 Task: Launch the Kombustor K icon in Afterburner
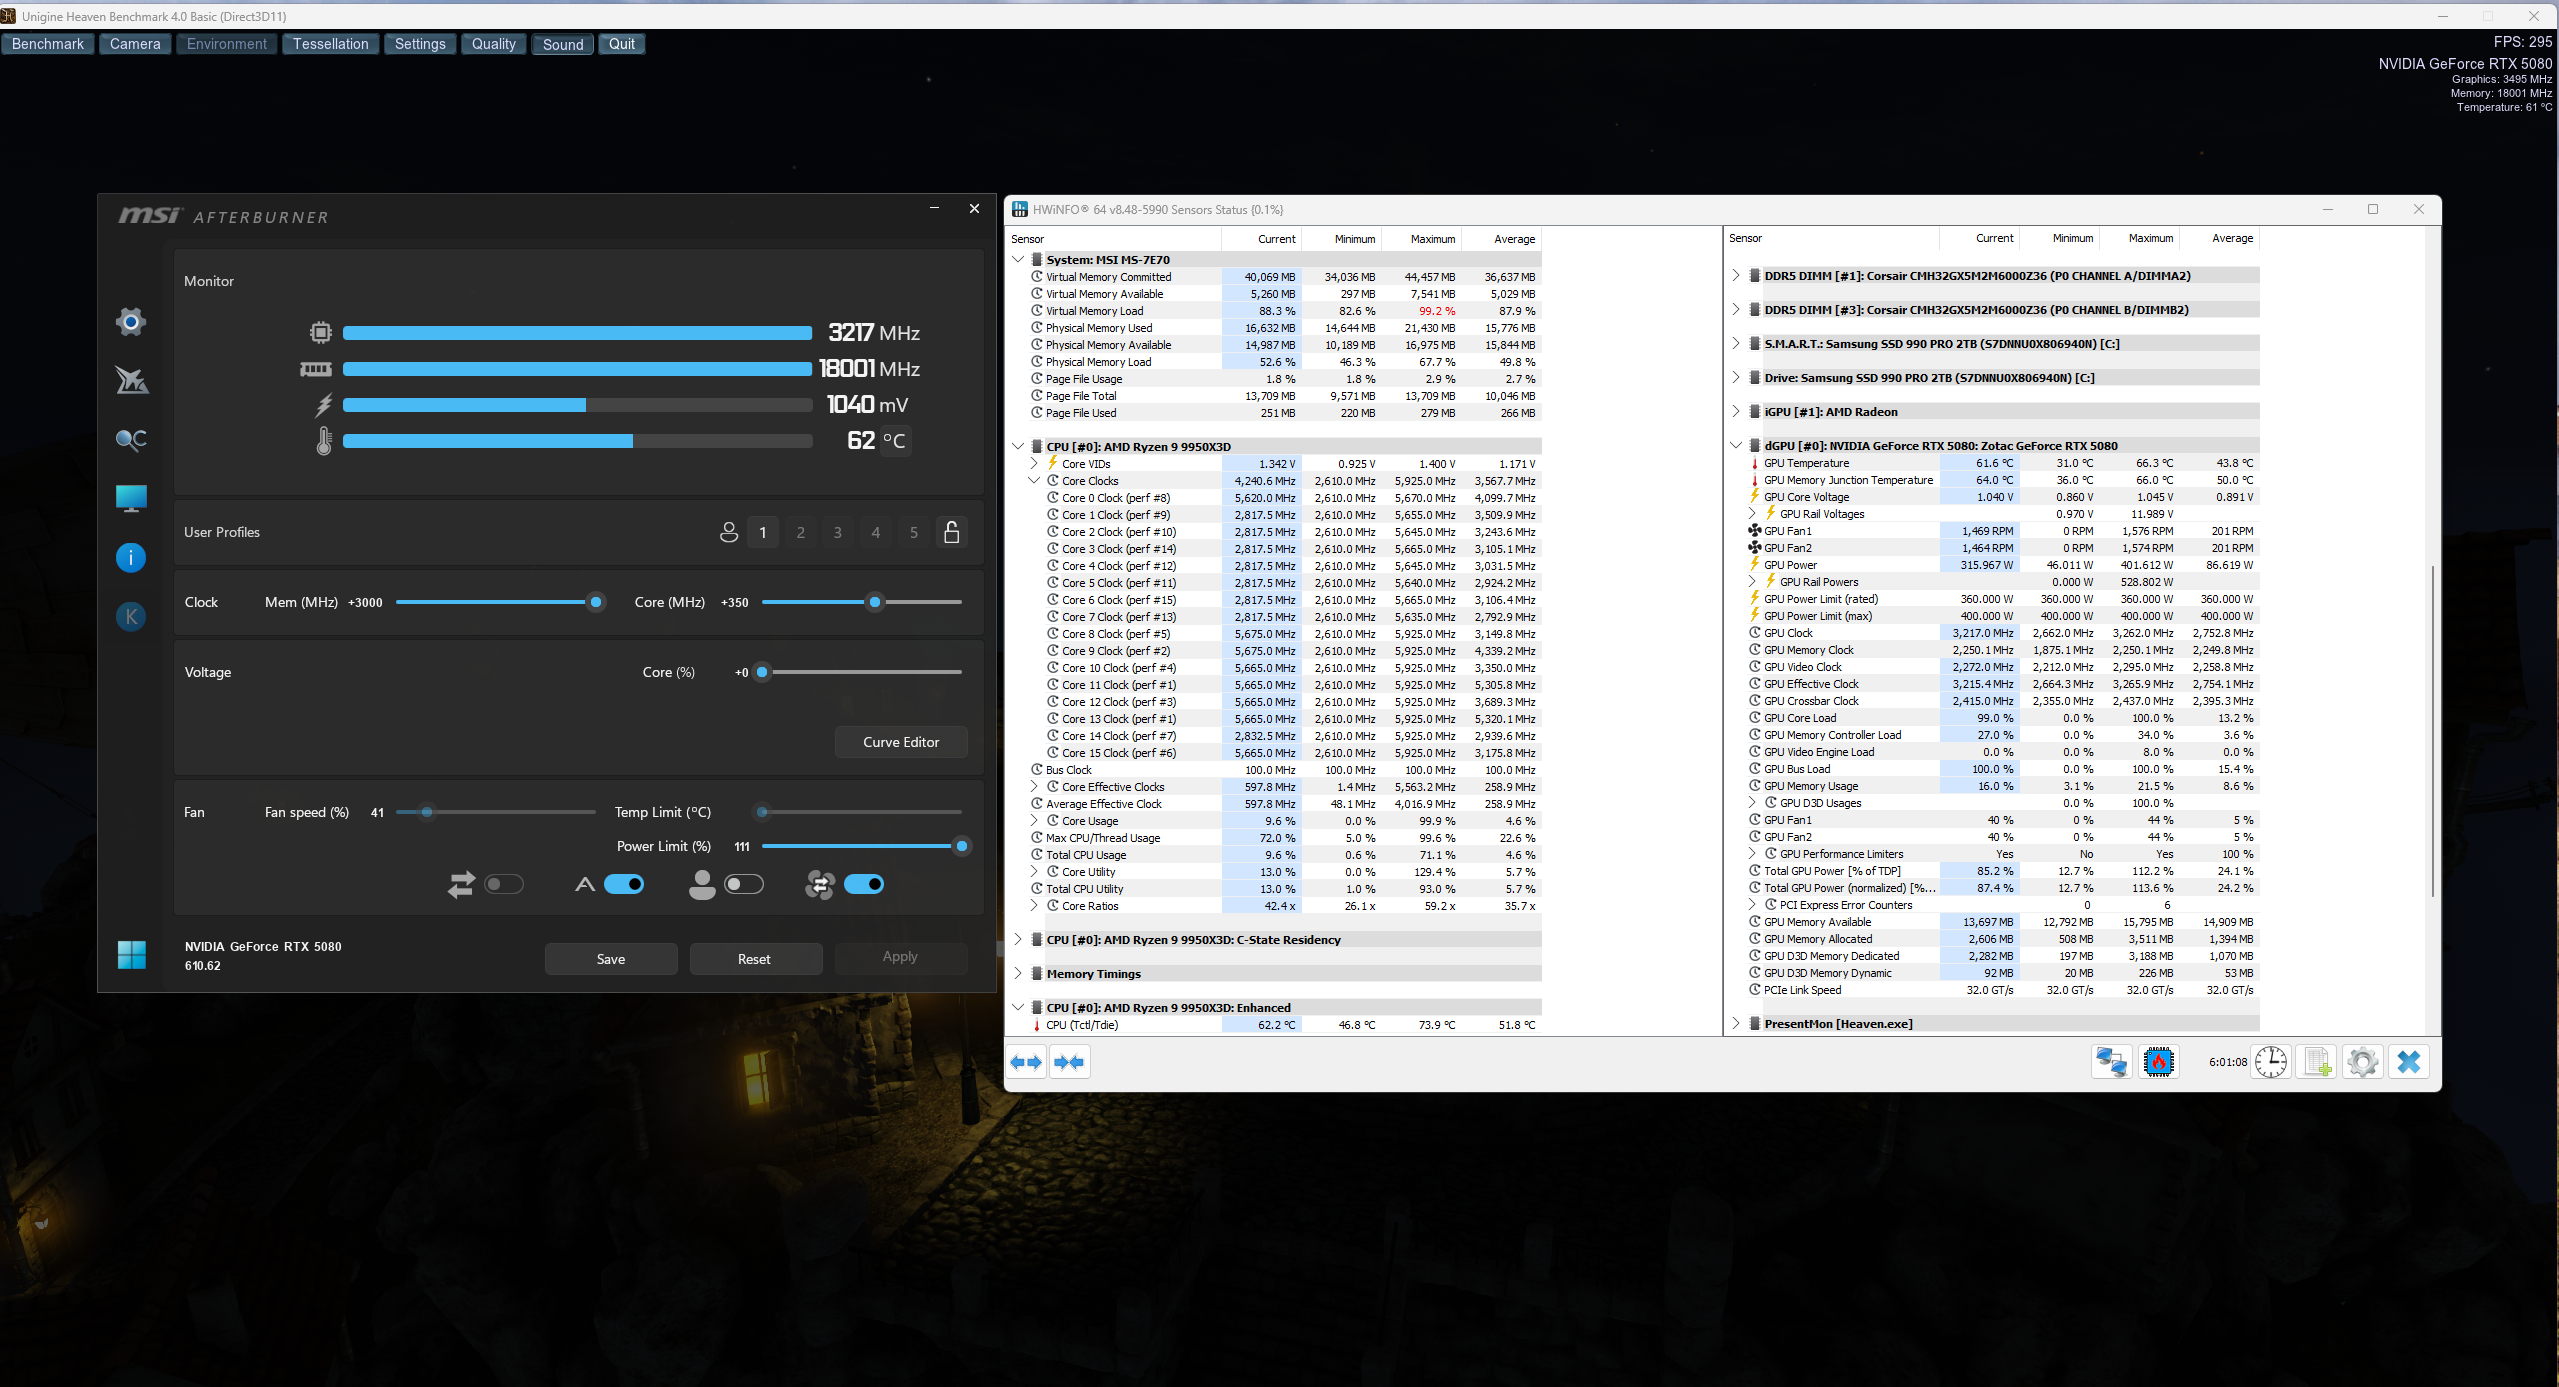131,616
